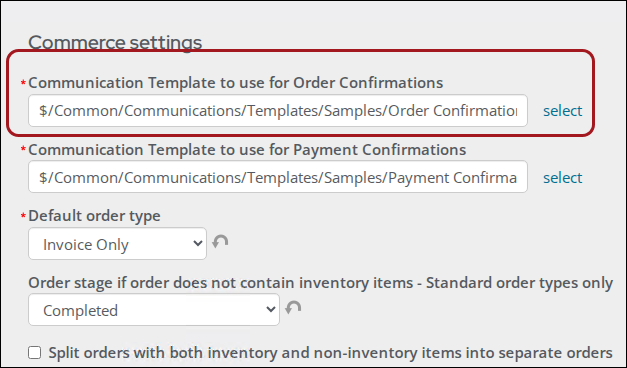
Task: Click red required asterisk beside Payment Confirmations
Action: point(23,150)
